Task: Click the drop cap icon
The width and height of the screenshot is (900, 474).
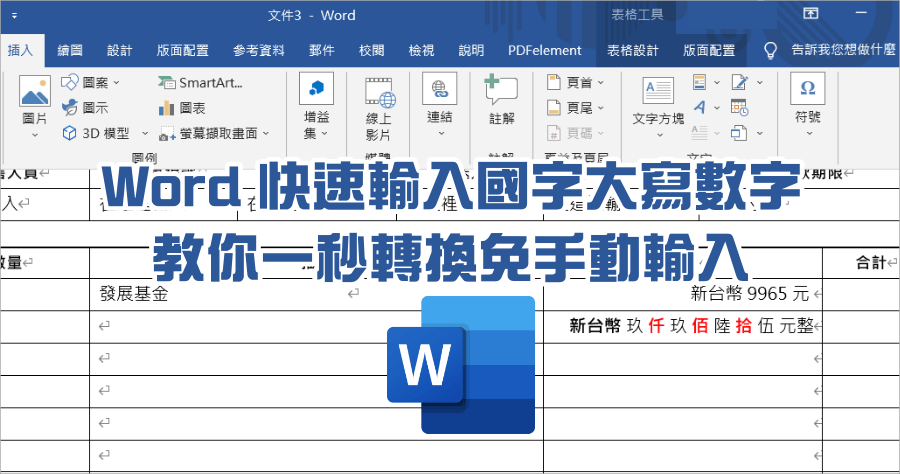Action: point(699,133)
